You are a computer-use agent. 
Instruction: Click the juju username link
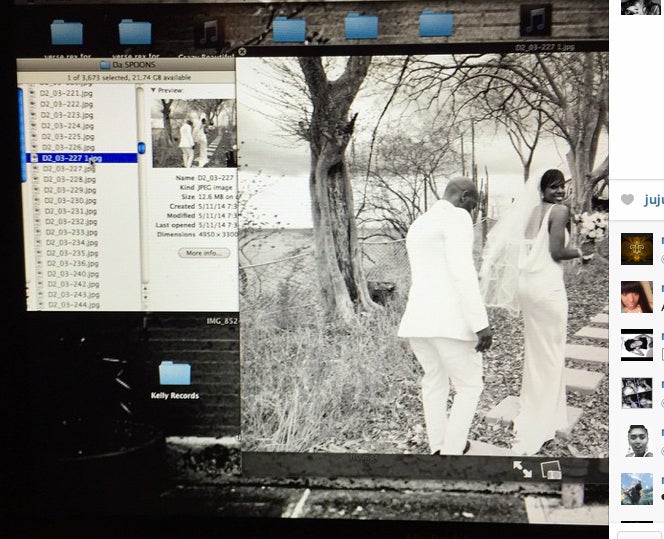pyautogui.click(x=652, y=199)
